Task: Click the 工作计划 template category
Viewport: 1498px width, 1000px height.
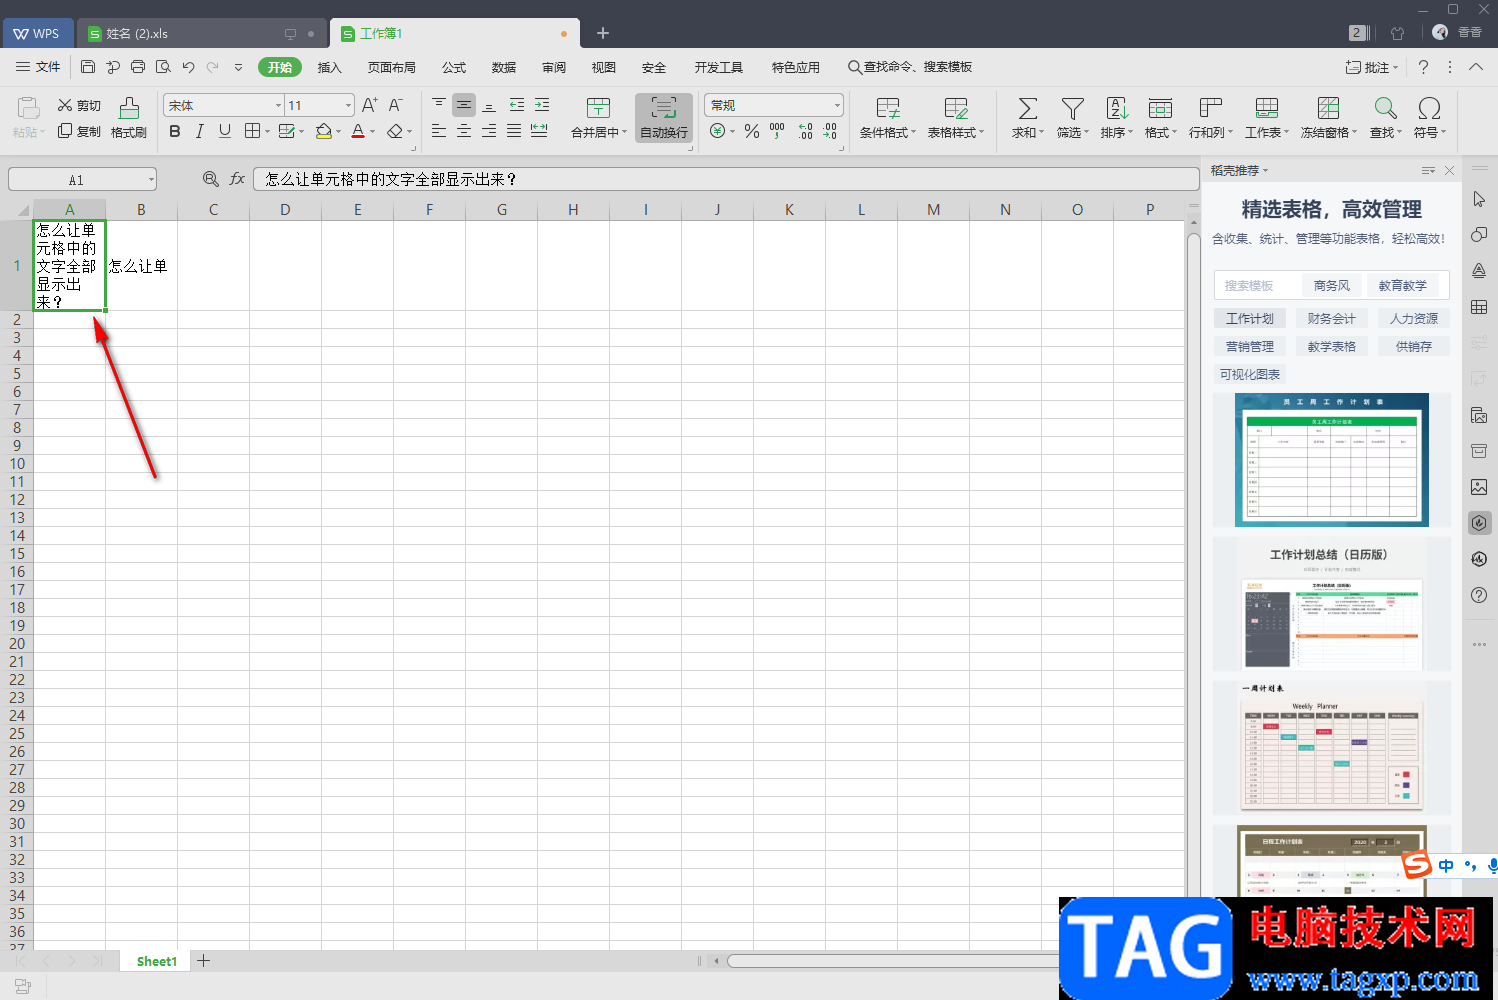Action: click(1250, 318)
